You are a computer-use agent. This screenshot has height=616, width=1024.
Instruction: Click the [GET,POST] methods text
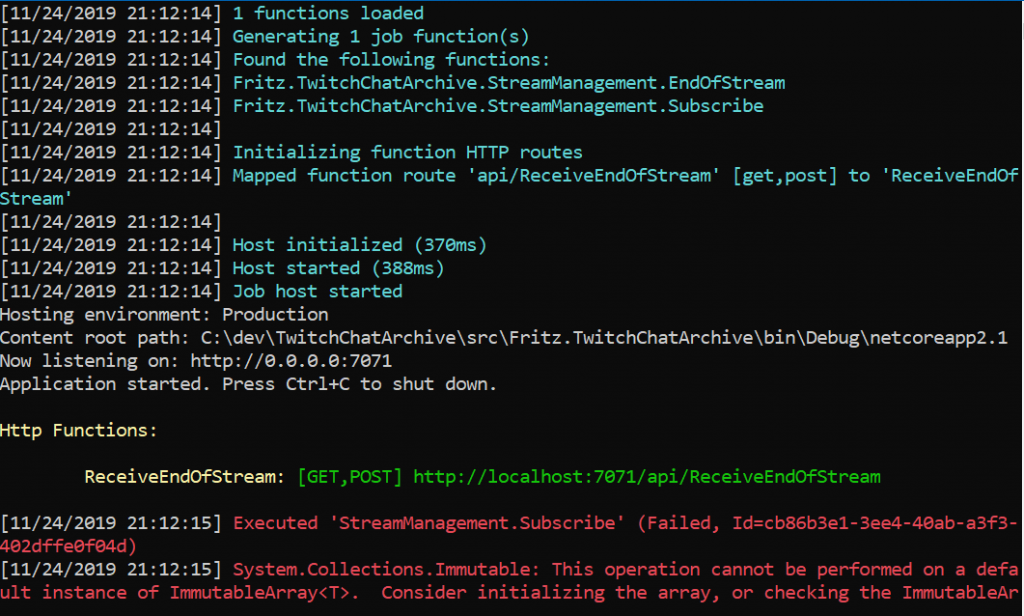349,477
